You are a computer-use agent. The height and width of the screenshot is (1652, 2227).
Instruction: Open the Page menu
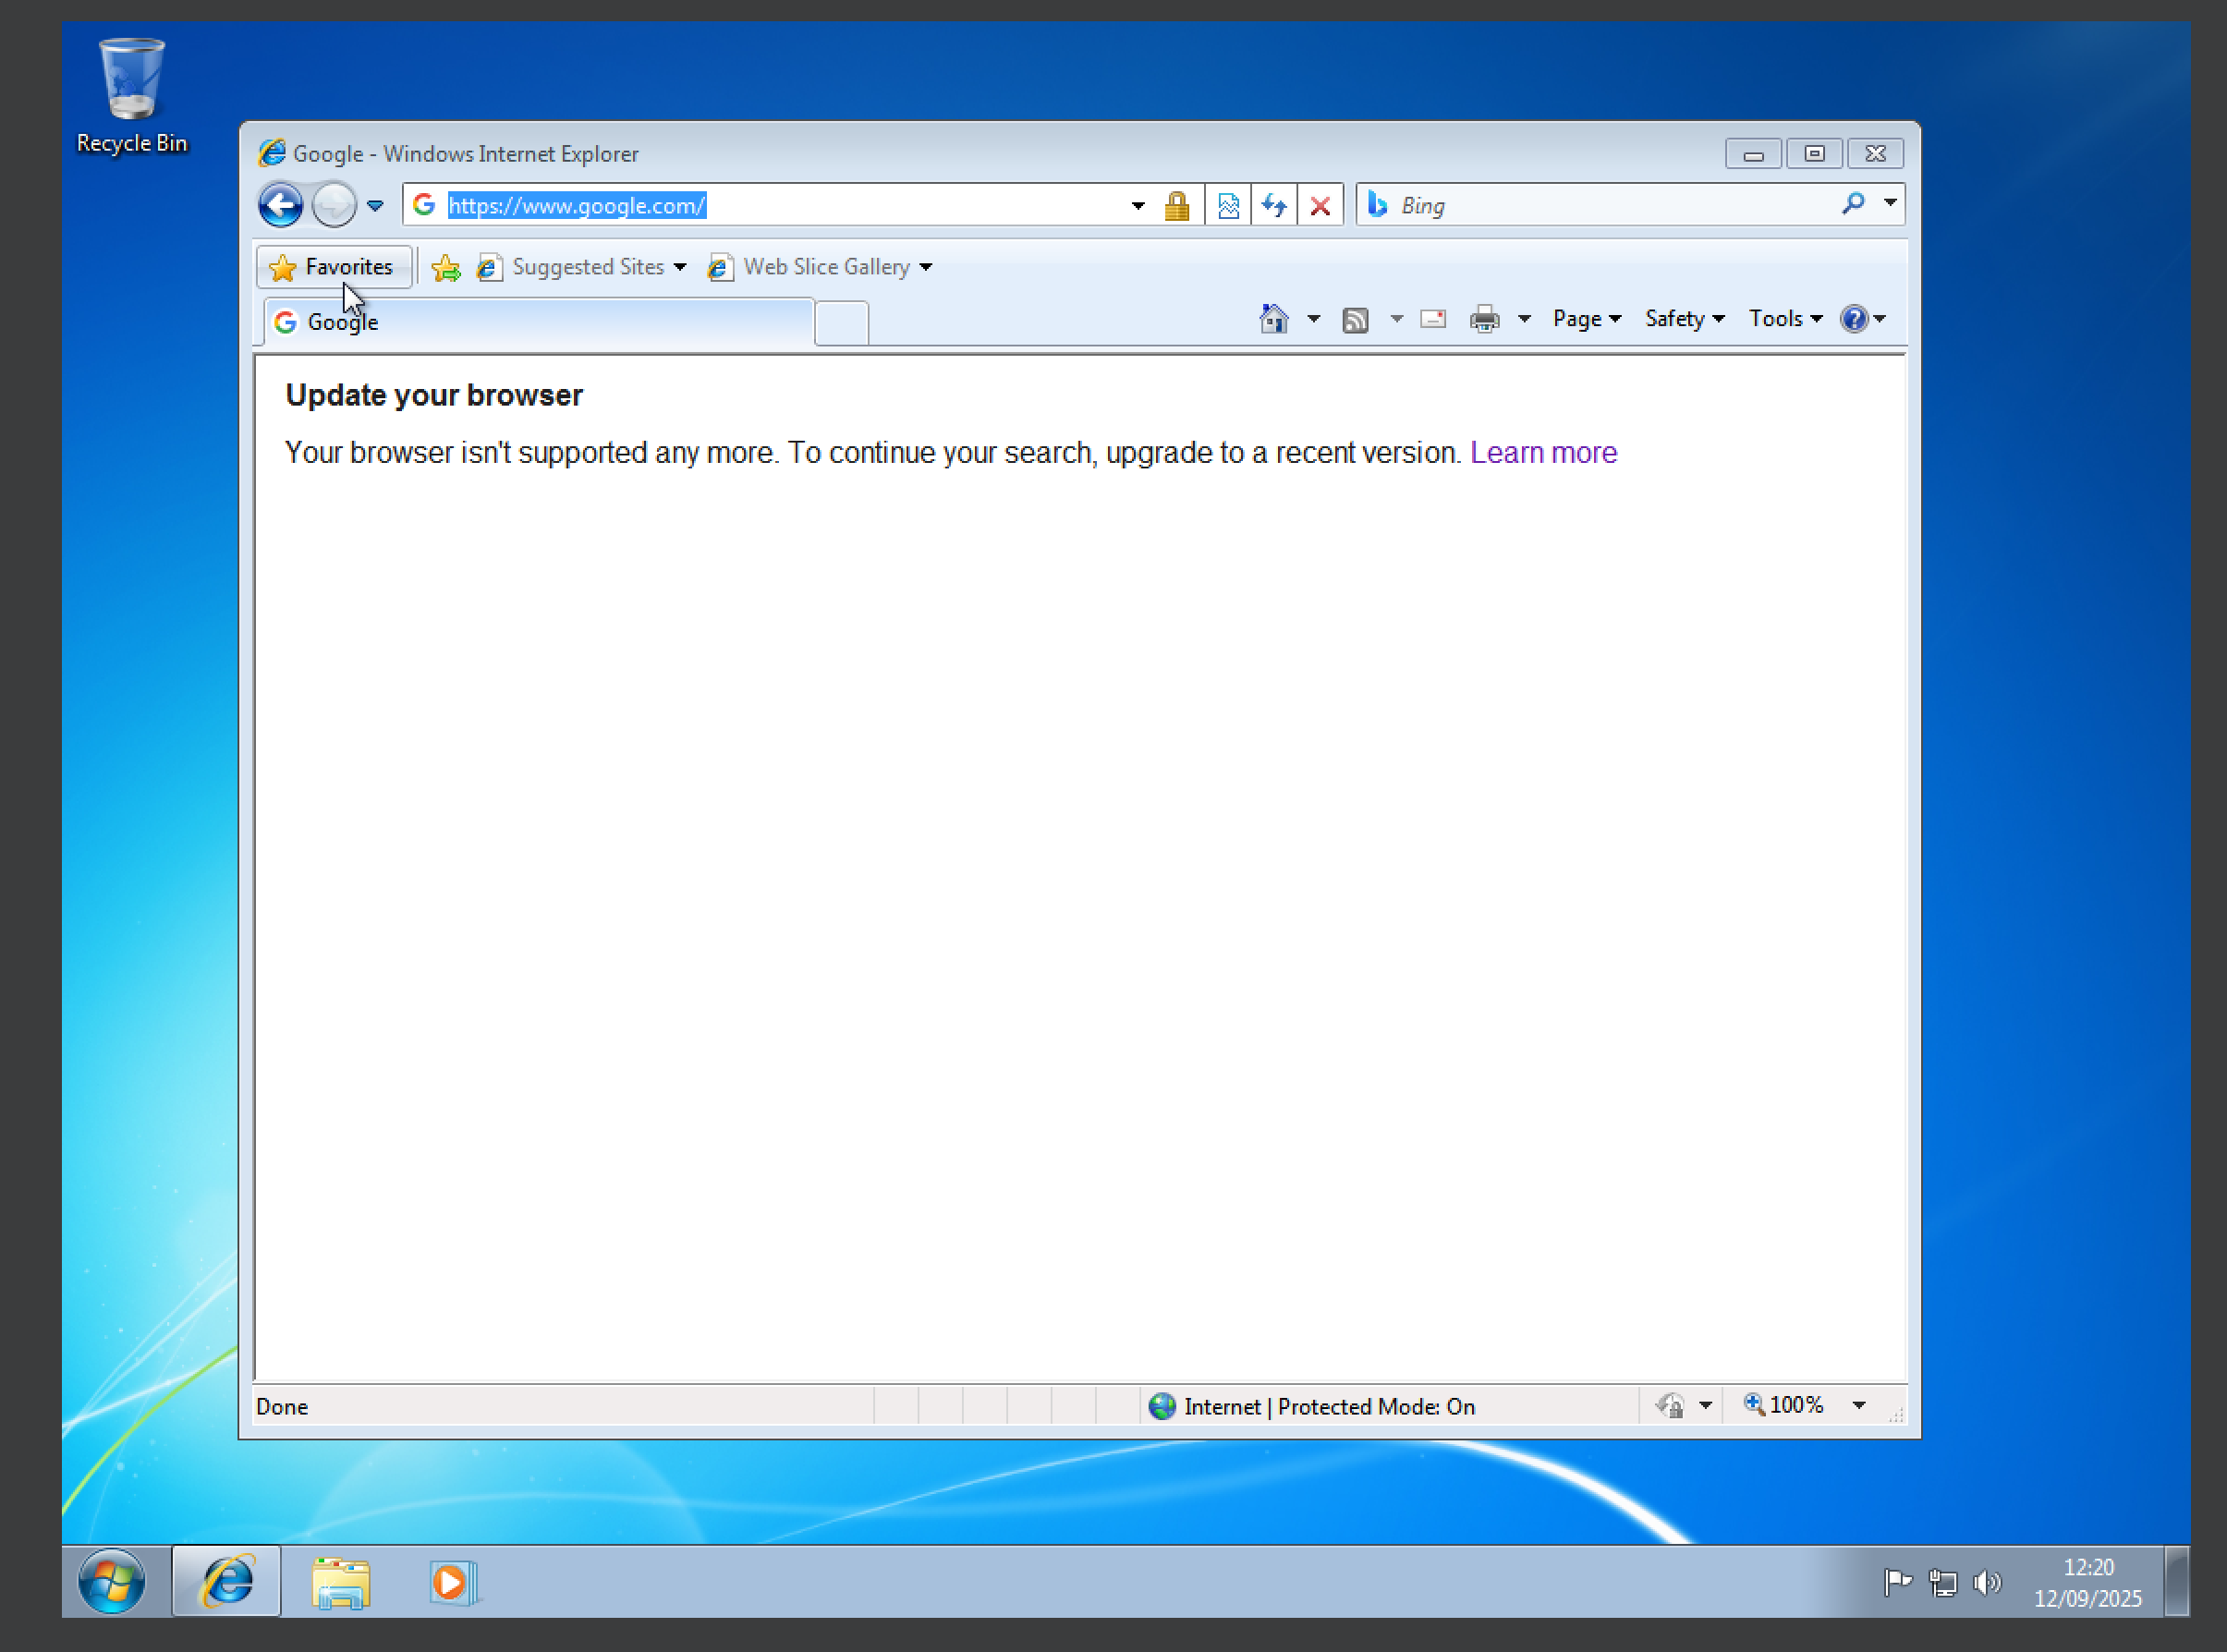1585,318
